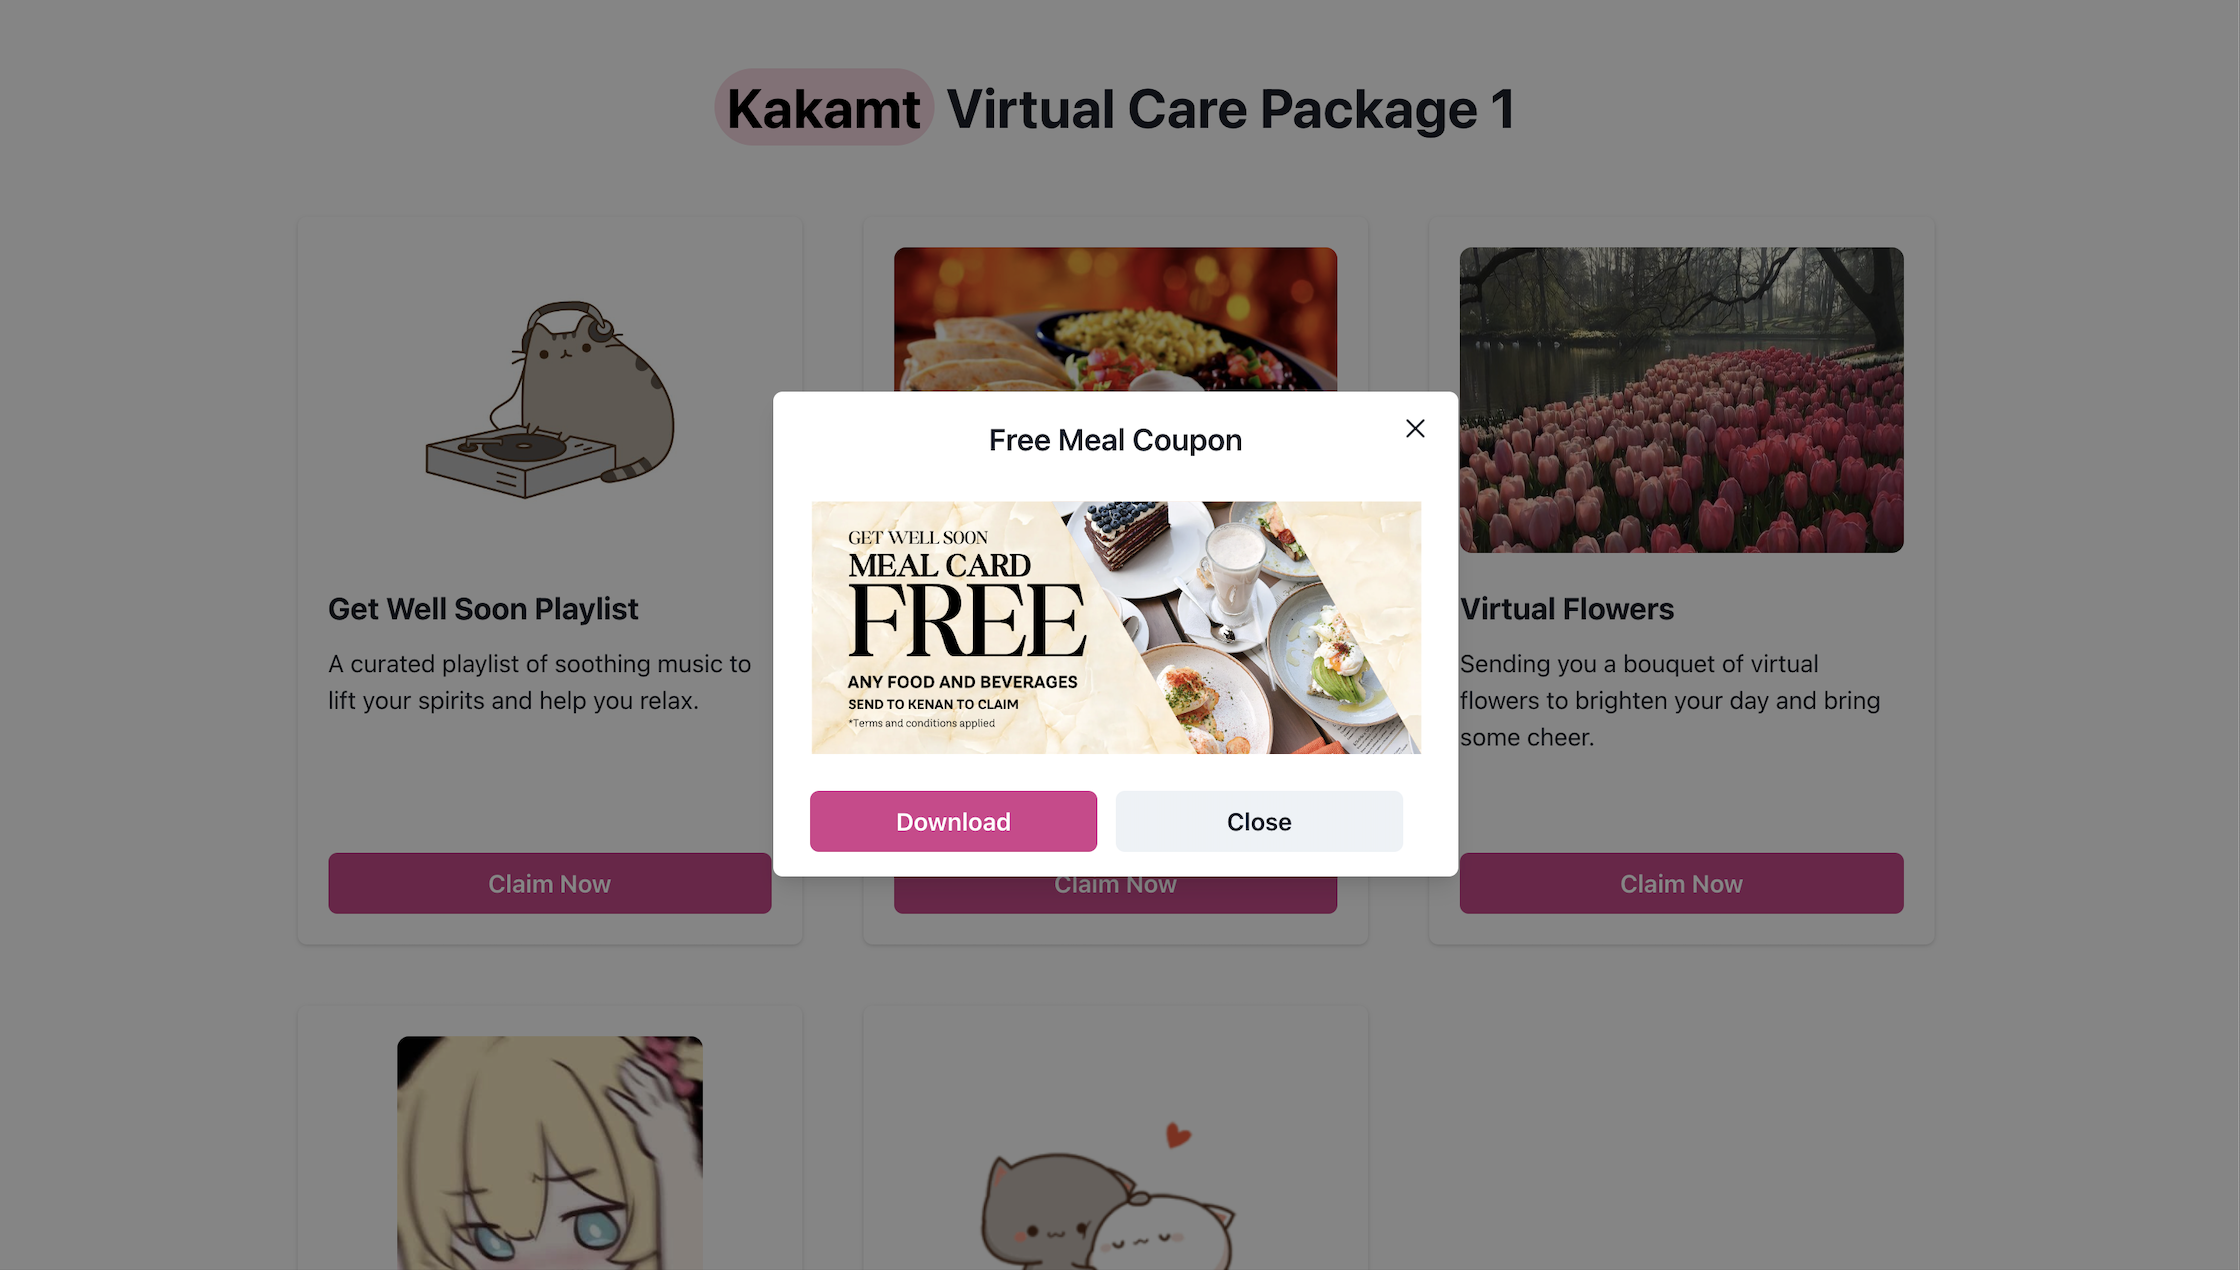2240x1270 pixels.
Task: Download the free meal coupon
Action: [953, 821]
